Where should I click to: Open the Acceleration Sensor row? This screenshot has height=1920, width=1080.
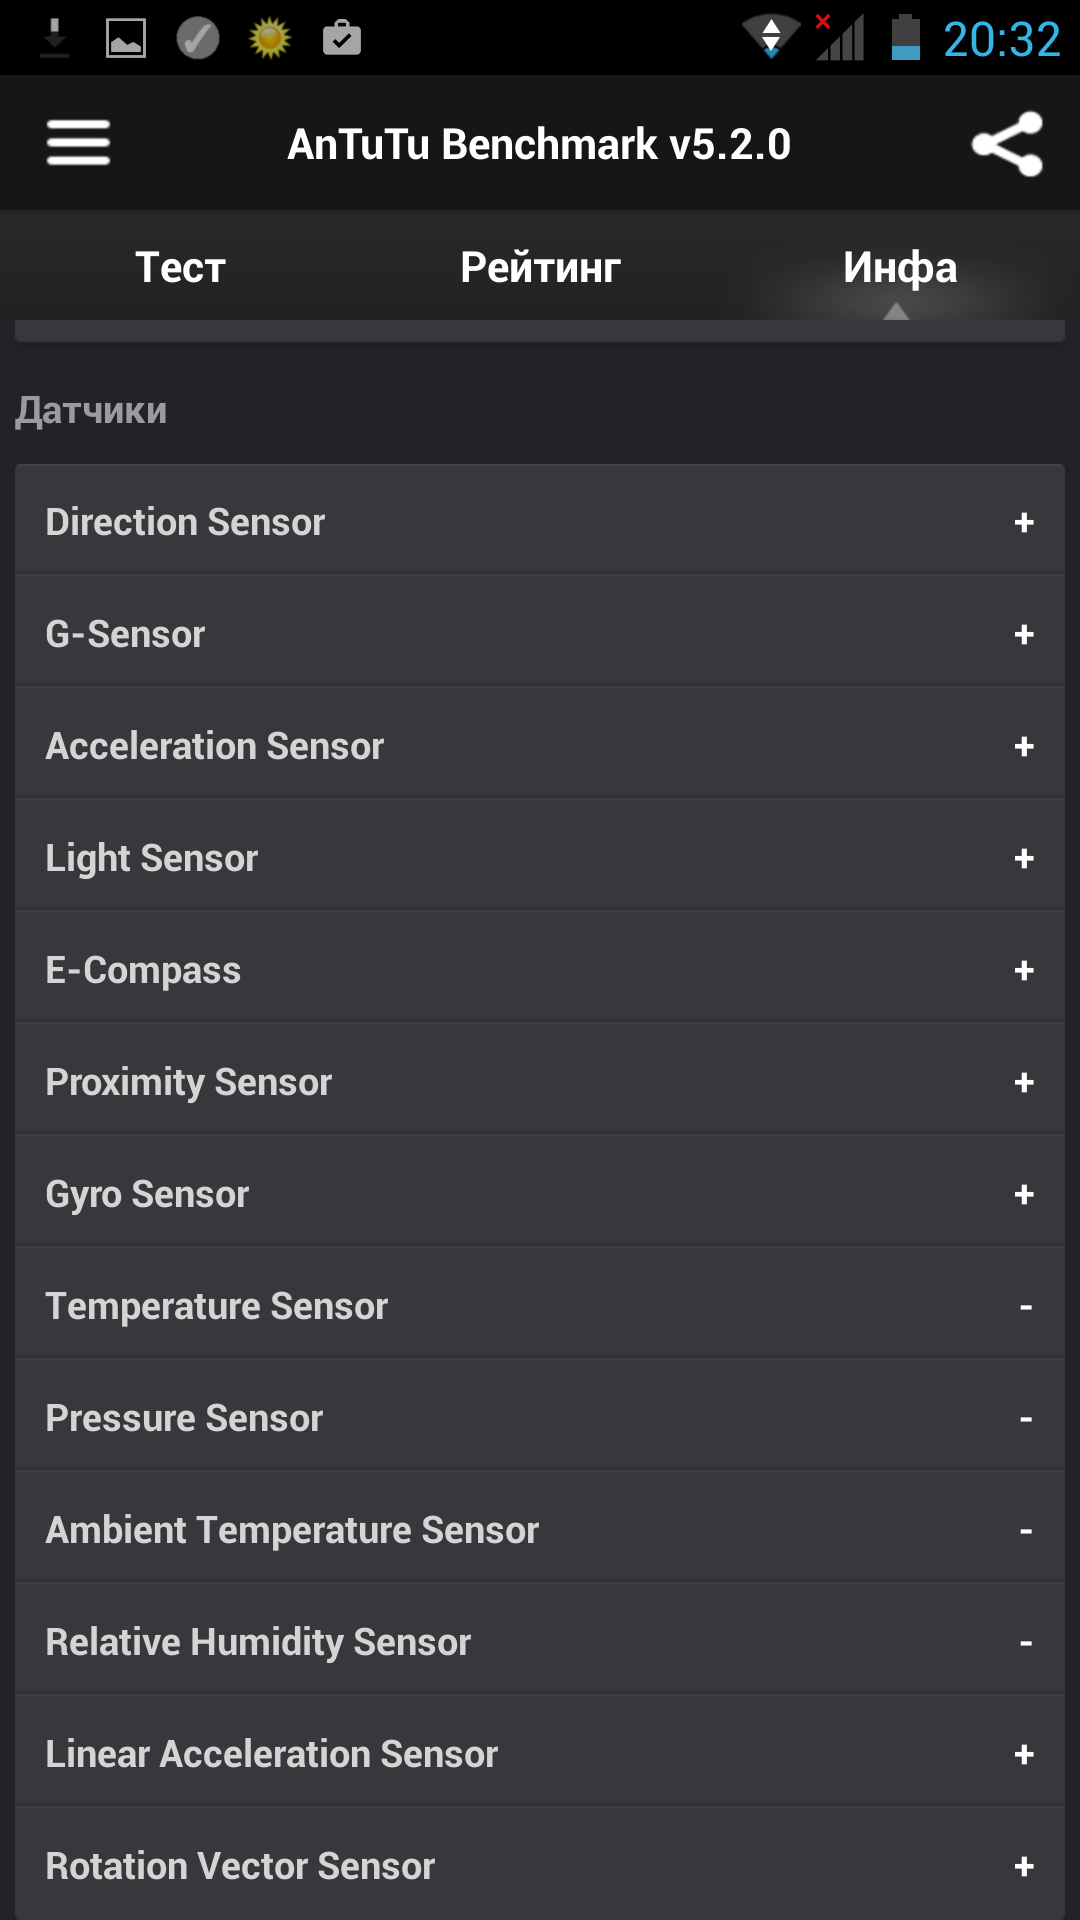(x=540, y=746)
